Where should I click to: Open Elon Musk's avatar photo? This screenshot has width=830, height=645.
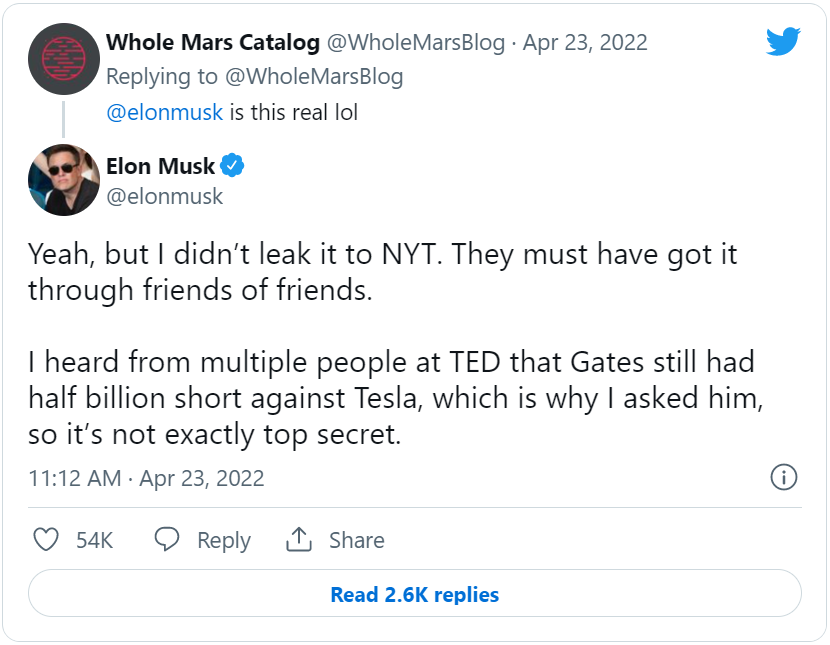tap(63, 180)
